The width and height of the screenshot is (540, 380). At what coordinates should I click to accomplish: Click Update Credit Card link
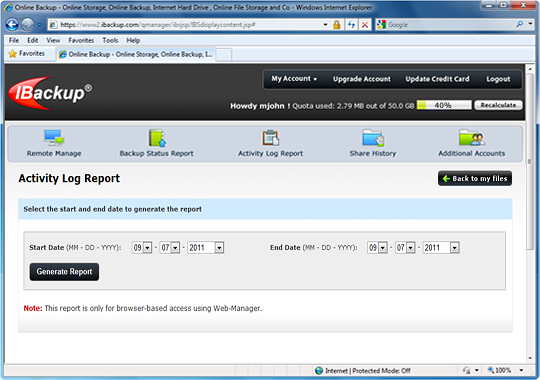[437, 79]
